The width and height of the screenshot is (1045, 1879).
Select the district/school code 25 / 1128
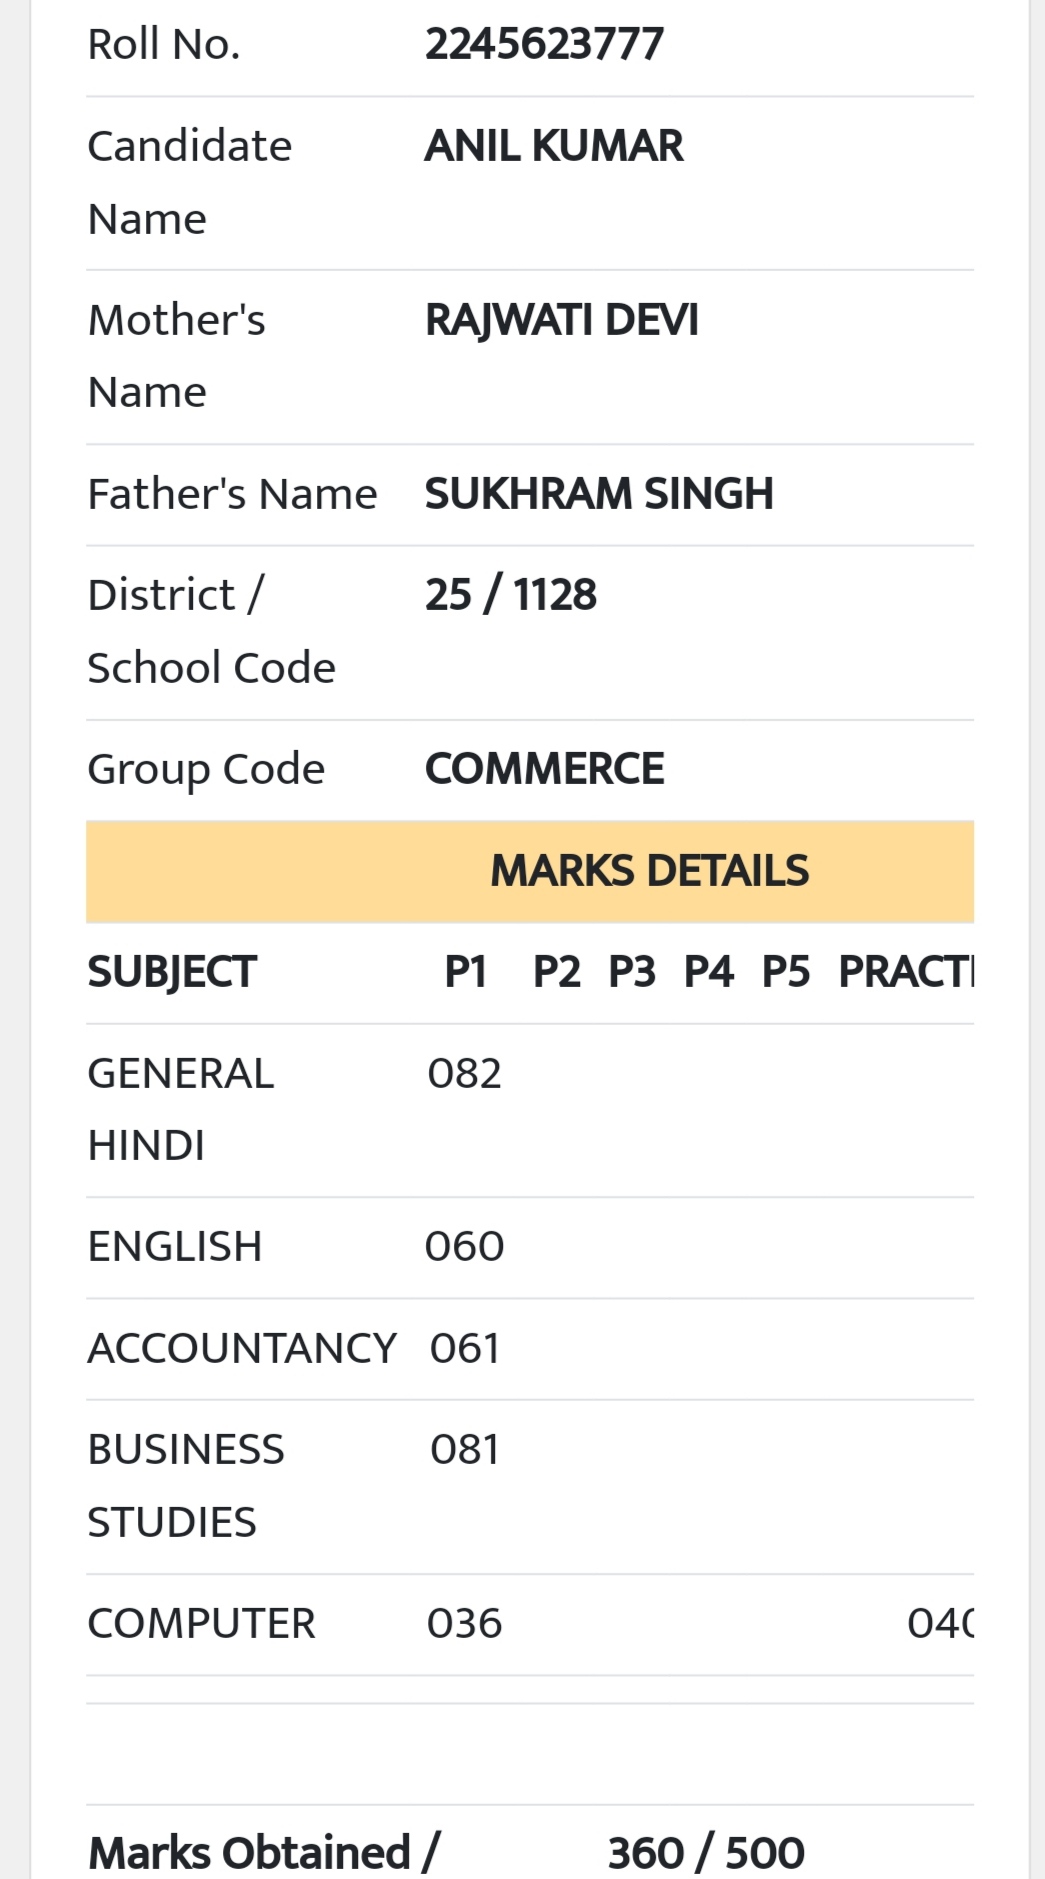[x=511, y=595]
